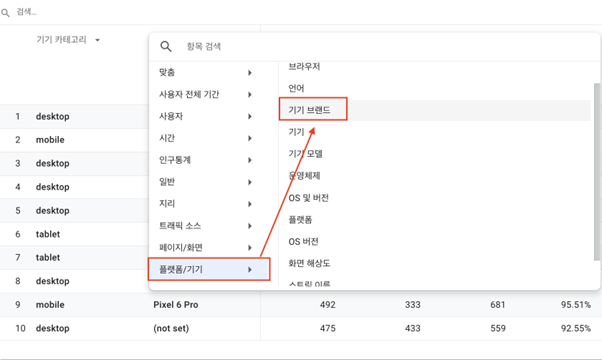Click the desktop cell in row 3

53,163
